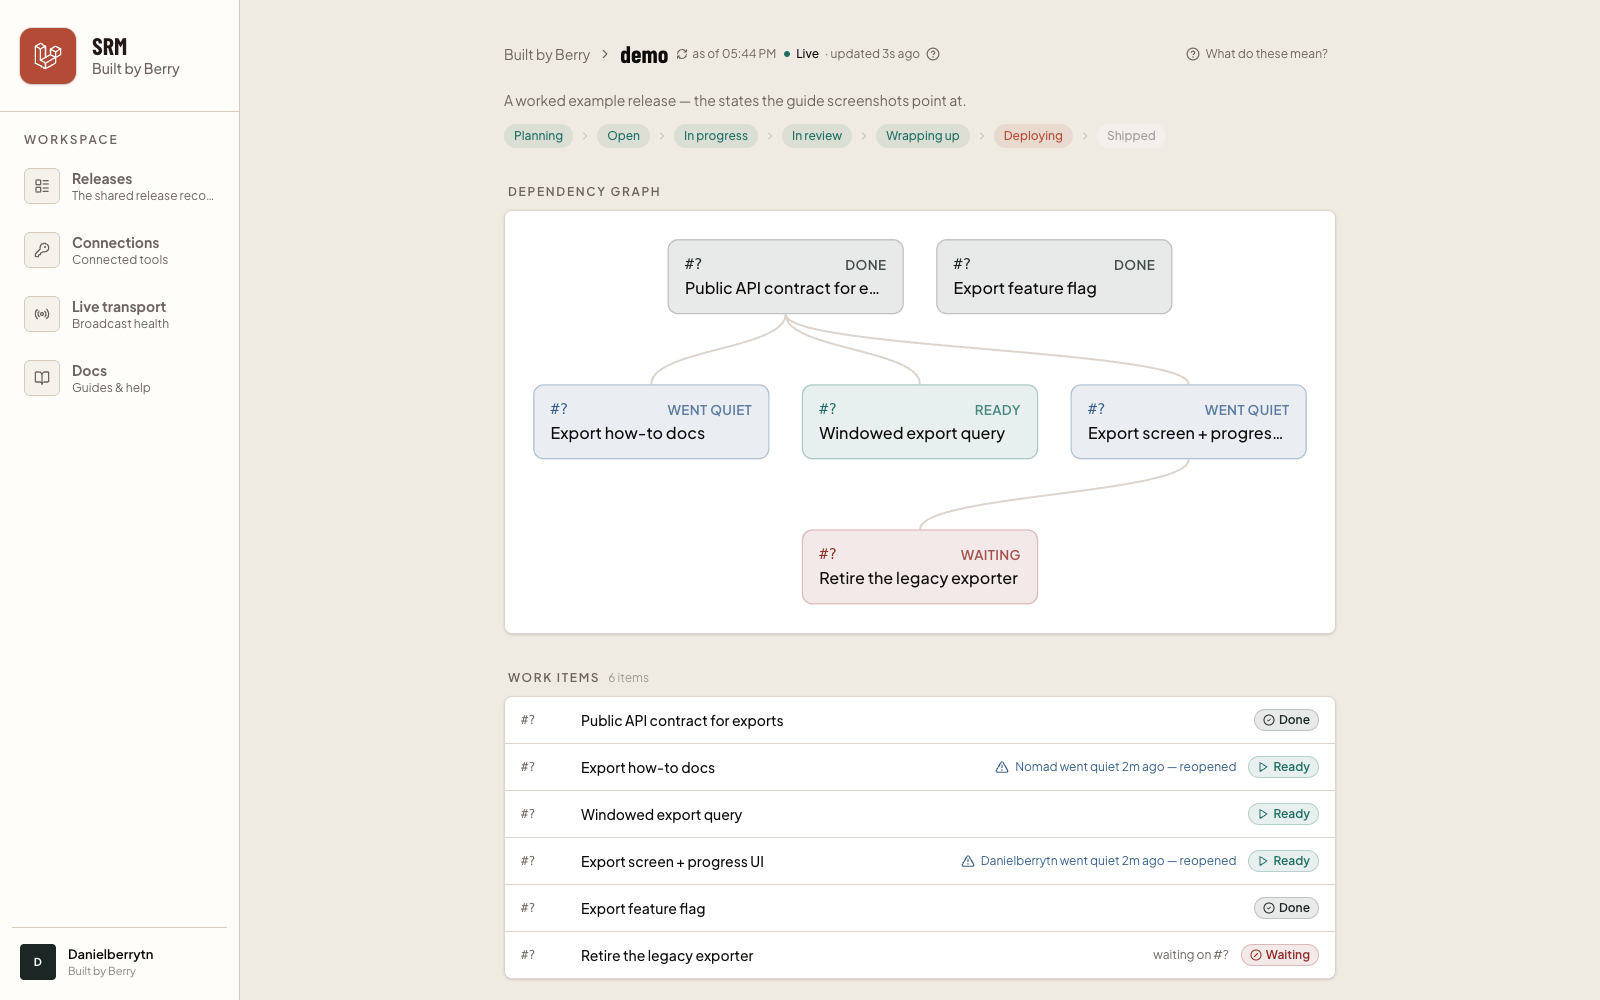Click Done badge on Export feature flag row
Viewport: 1600px width, 1000px height.
click(x=1286, y=908)
